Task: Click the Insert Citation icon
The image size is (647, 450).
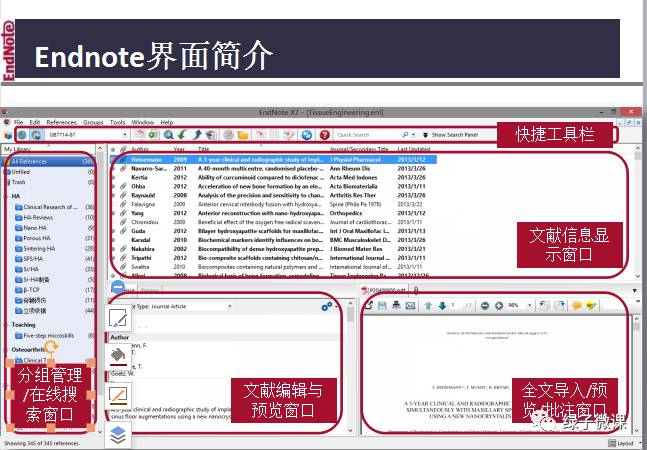Action: coord(260,134)
